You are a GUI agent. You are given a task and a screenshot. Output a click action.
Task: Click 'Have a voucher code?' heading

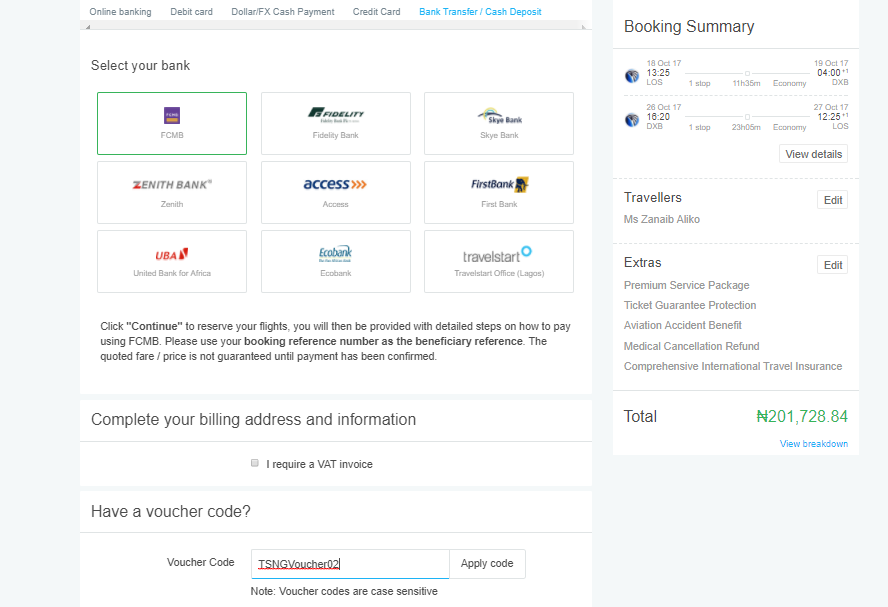170,511
